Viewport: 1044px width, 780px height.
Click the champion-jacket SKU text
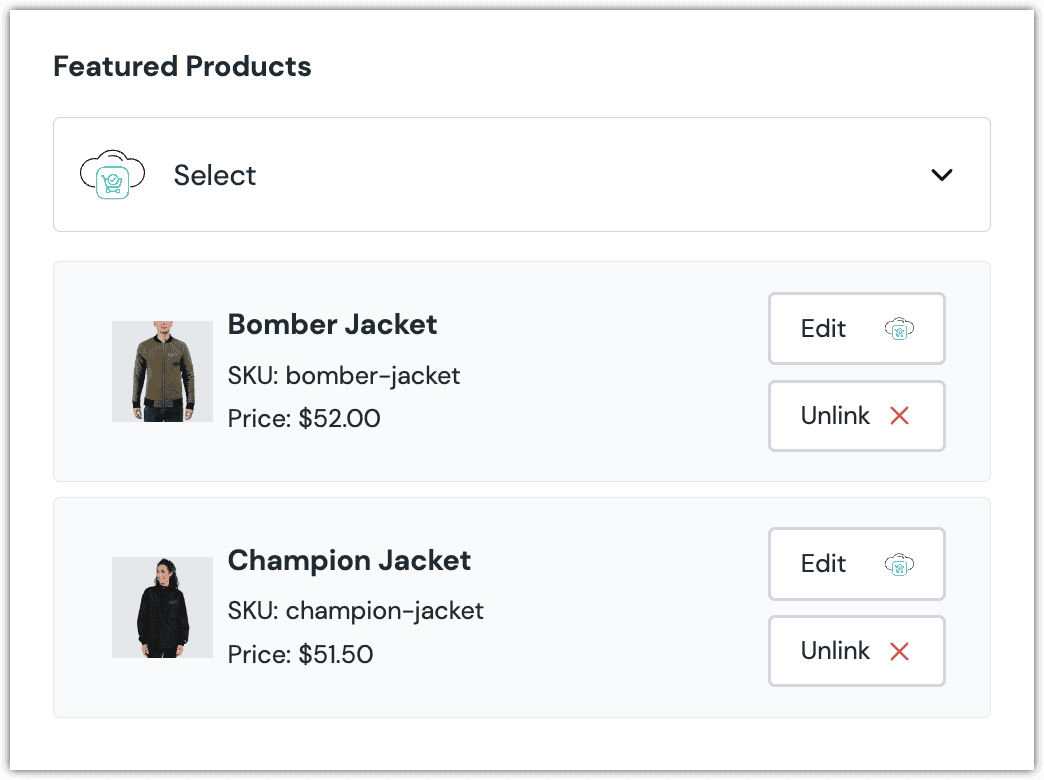tap(355, 610)
